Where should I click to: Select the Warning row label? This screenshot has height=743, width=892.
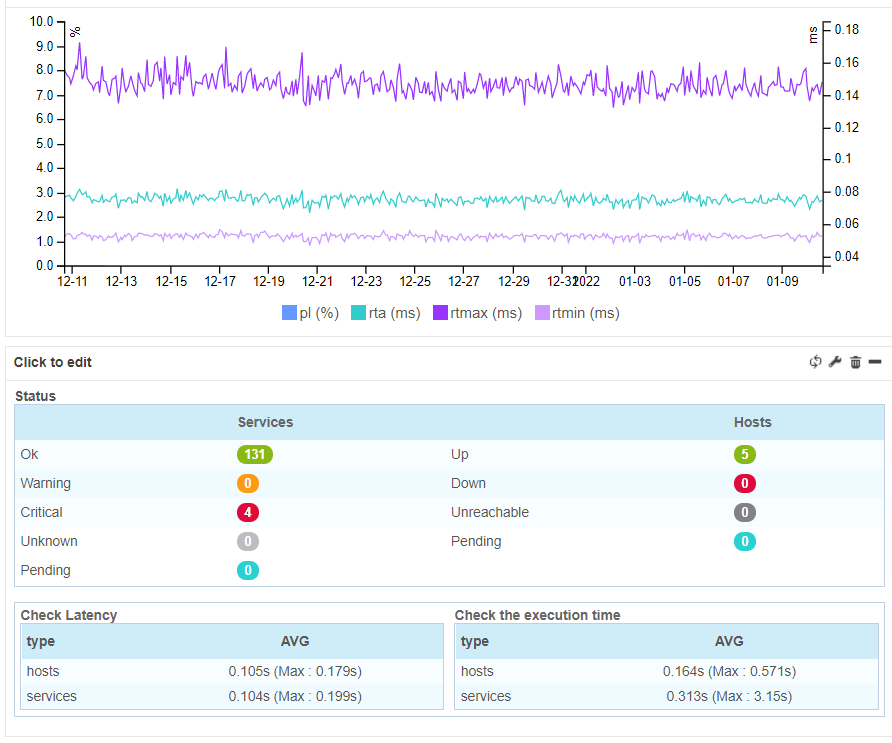point(46,484)
